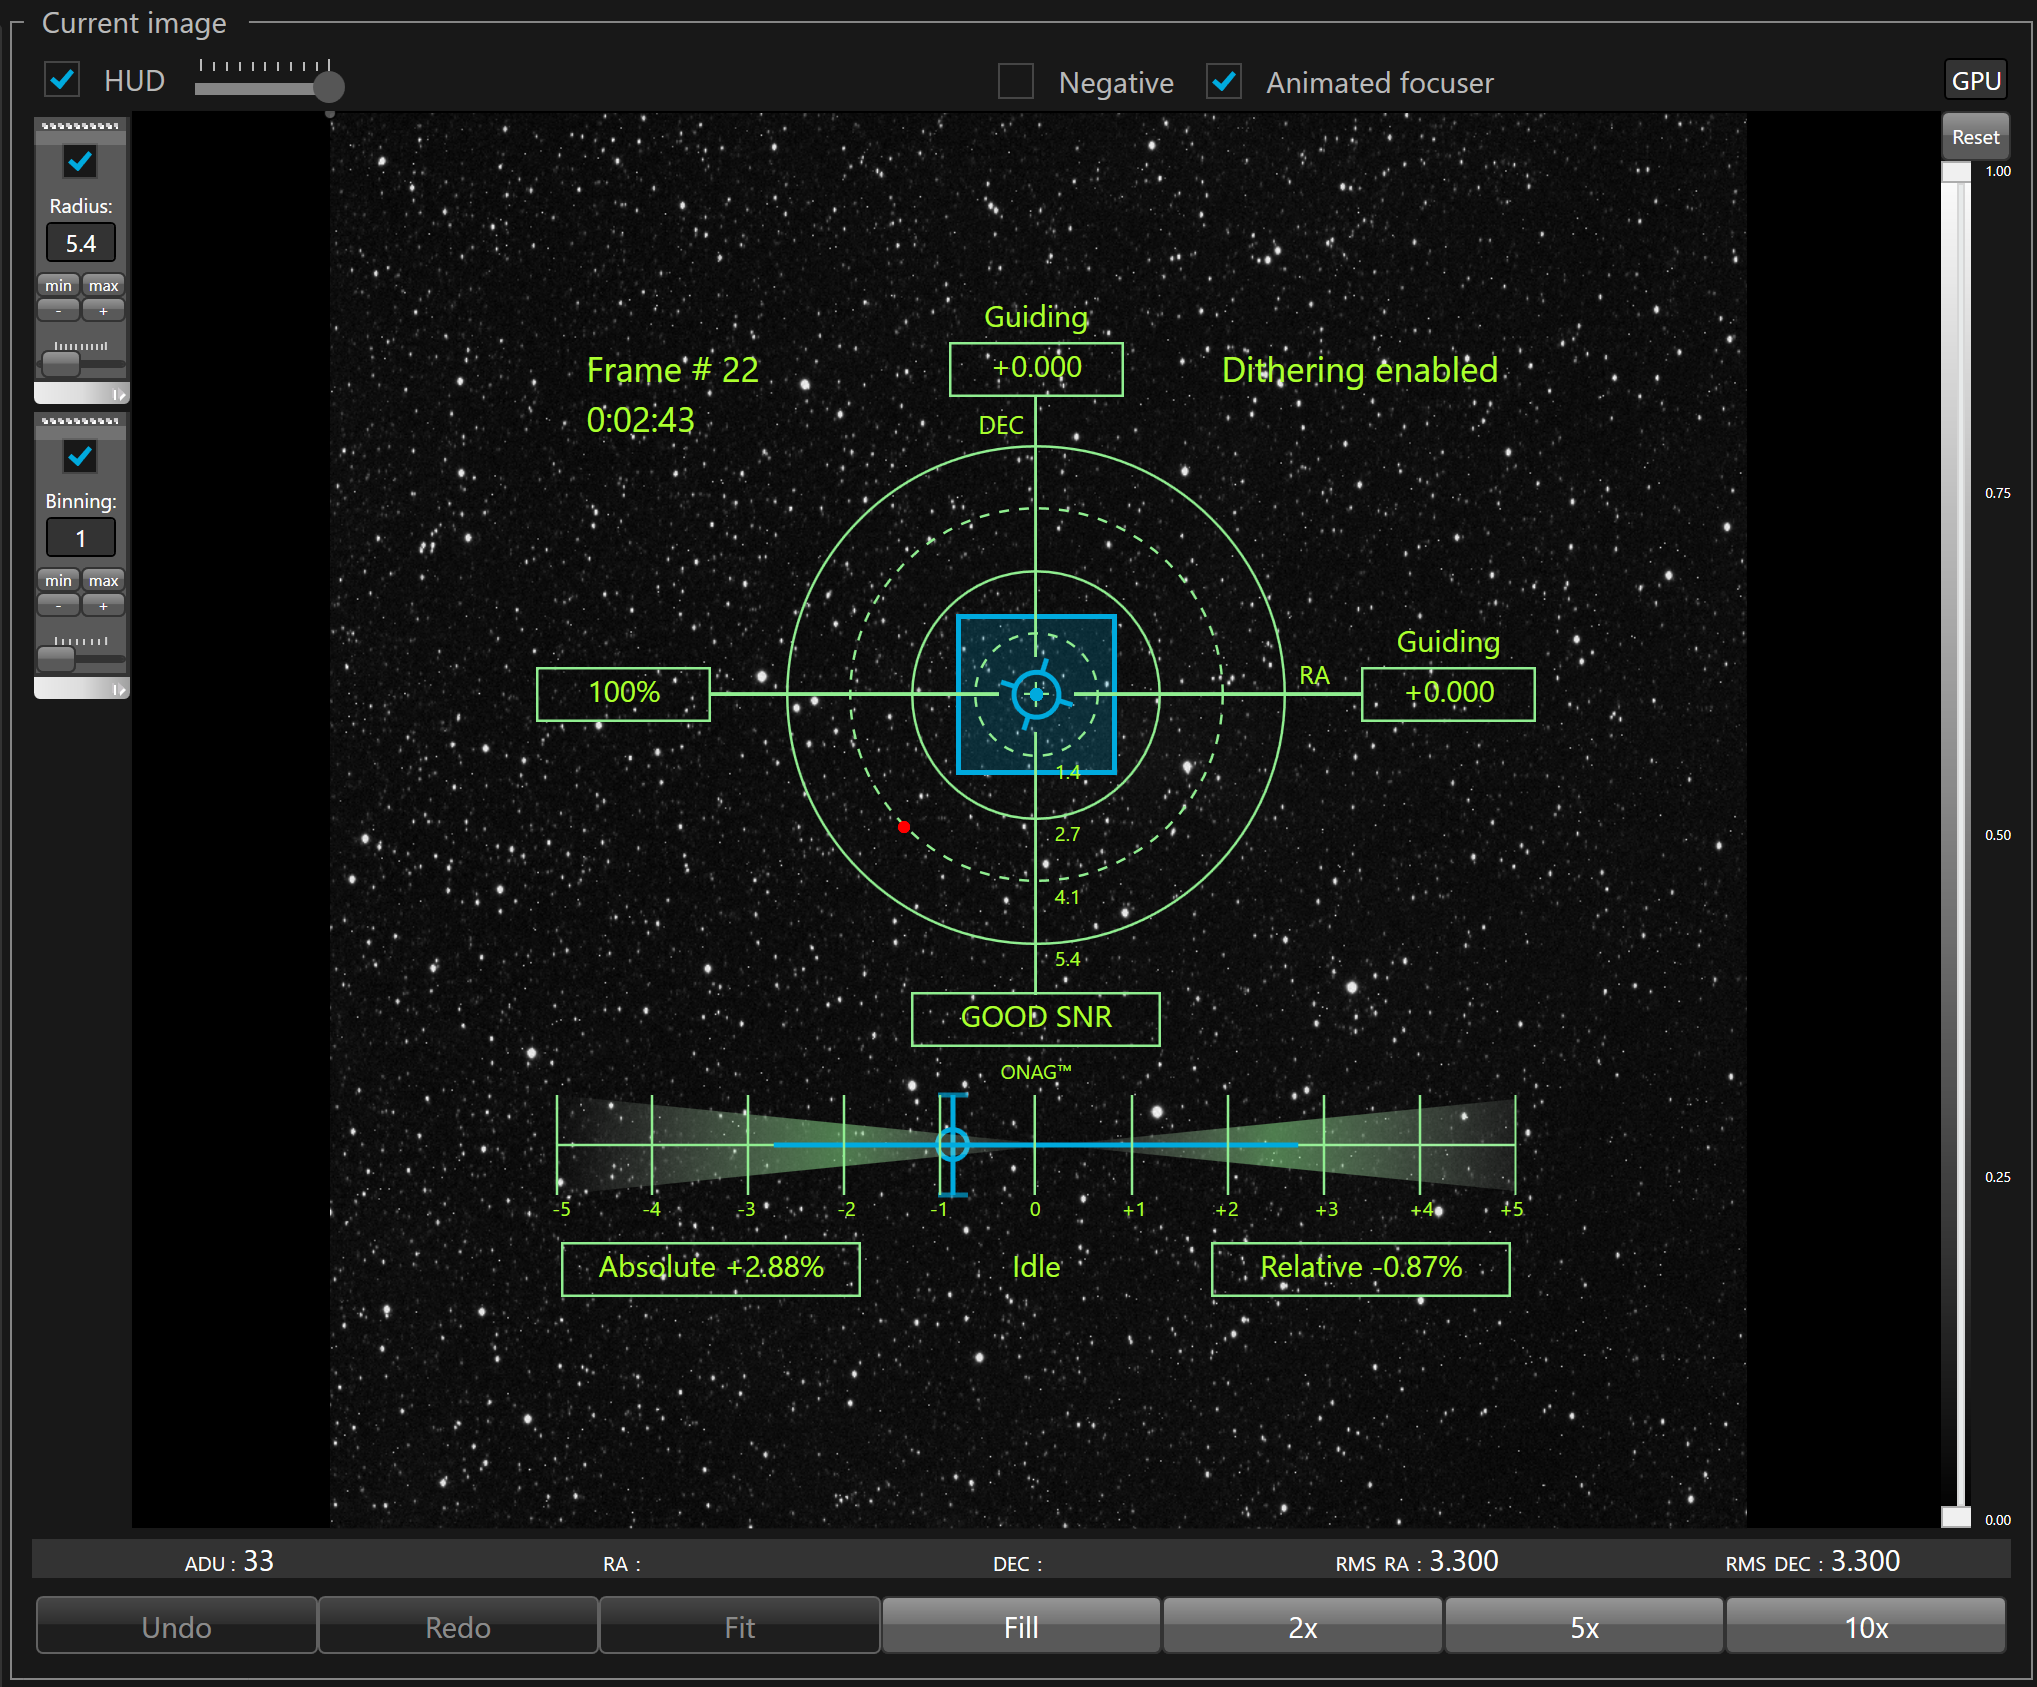Select the Fill zoom option
The width and height of the screenshot is (2037, 1687).
[1020, 1627]
